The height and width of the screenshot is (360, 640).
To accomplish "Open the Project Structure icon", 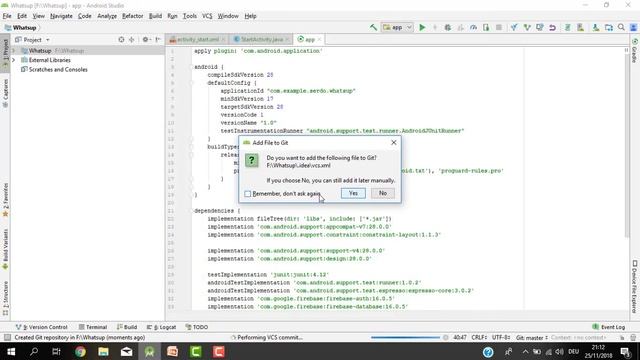I will tap(609, 27).
